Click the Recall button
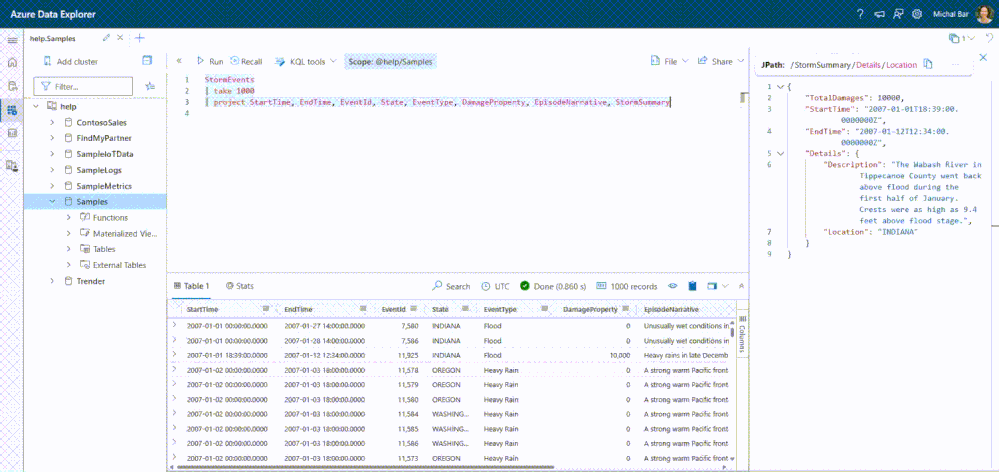This screenshot has height=472, width=999. point(247,62)
